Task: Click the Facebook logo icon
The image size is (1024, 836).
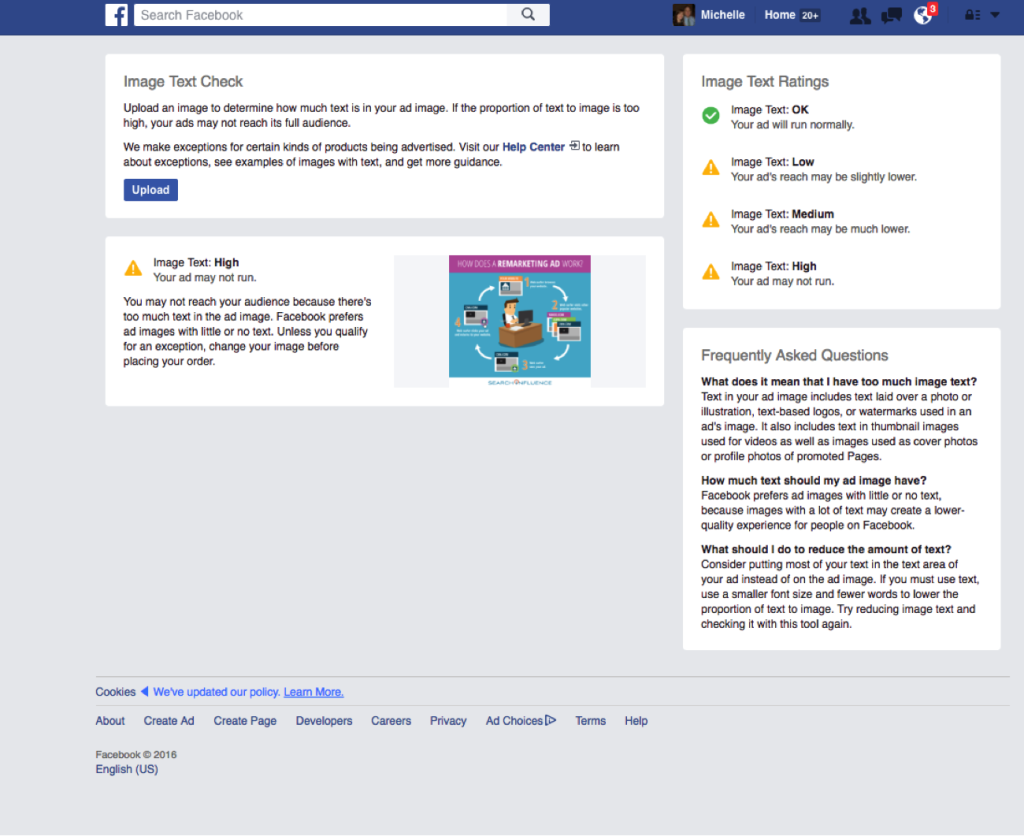Action: pos(116,15)
